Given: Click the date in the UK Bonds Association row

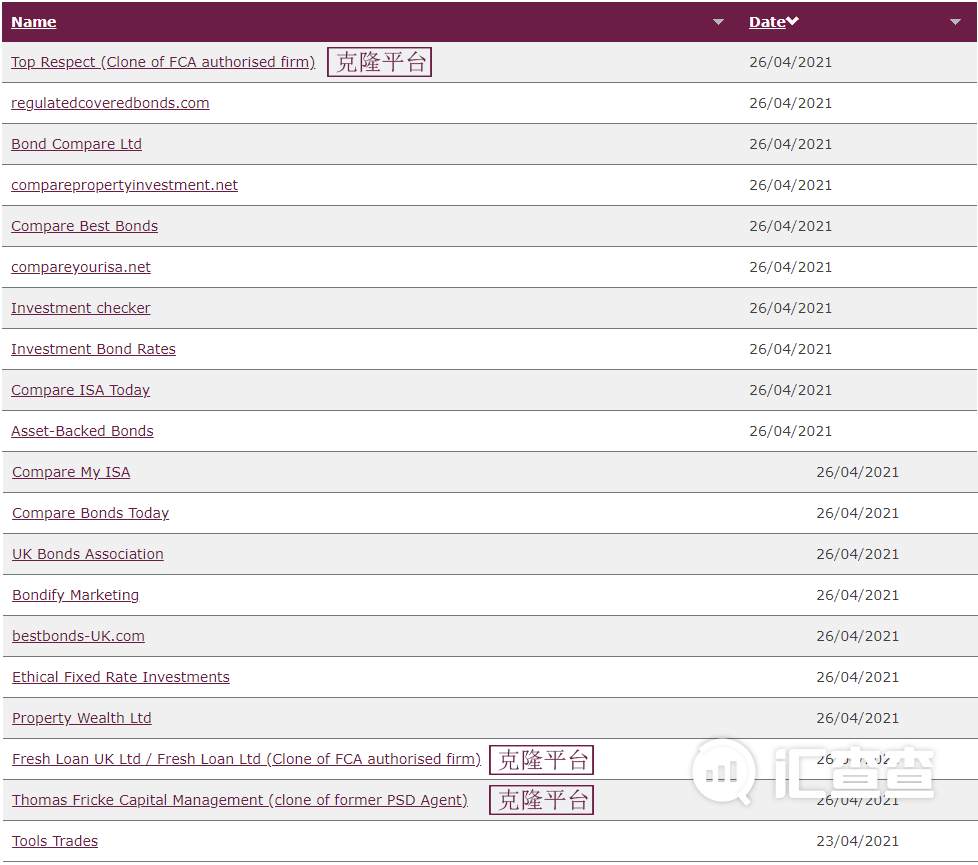Looking at the screenshot, I should 858,554.
